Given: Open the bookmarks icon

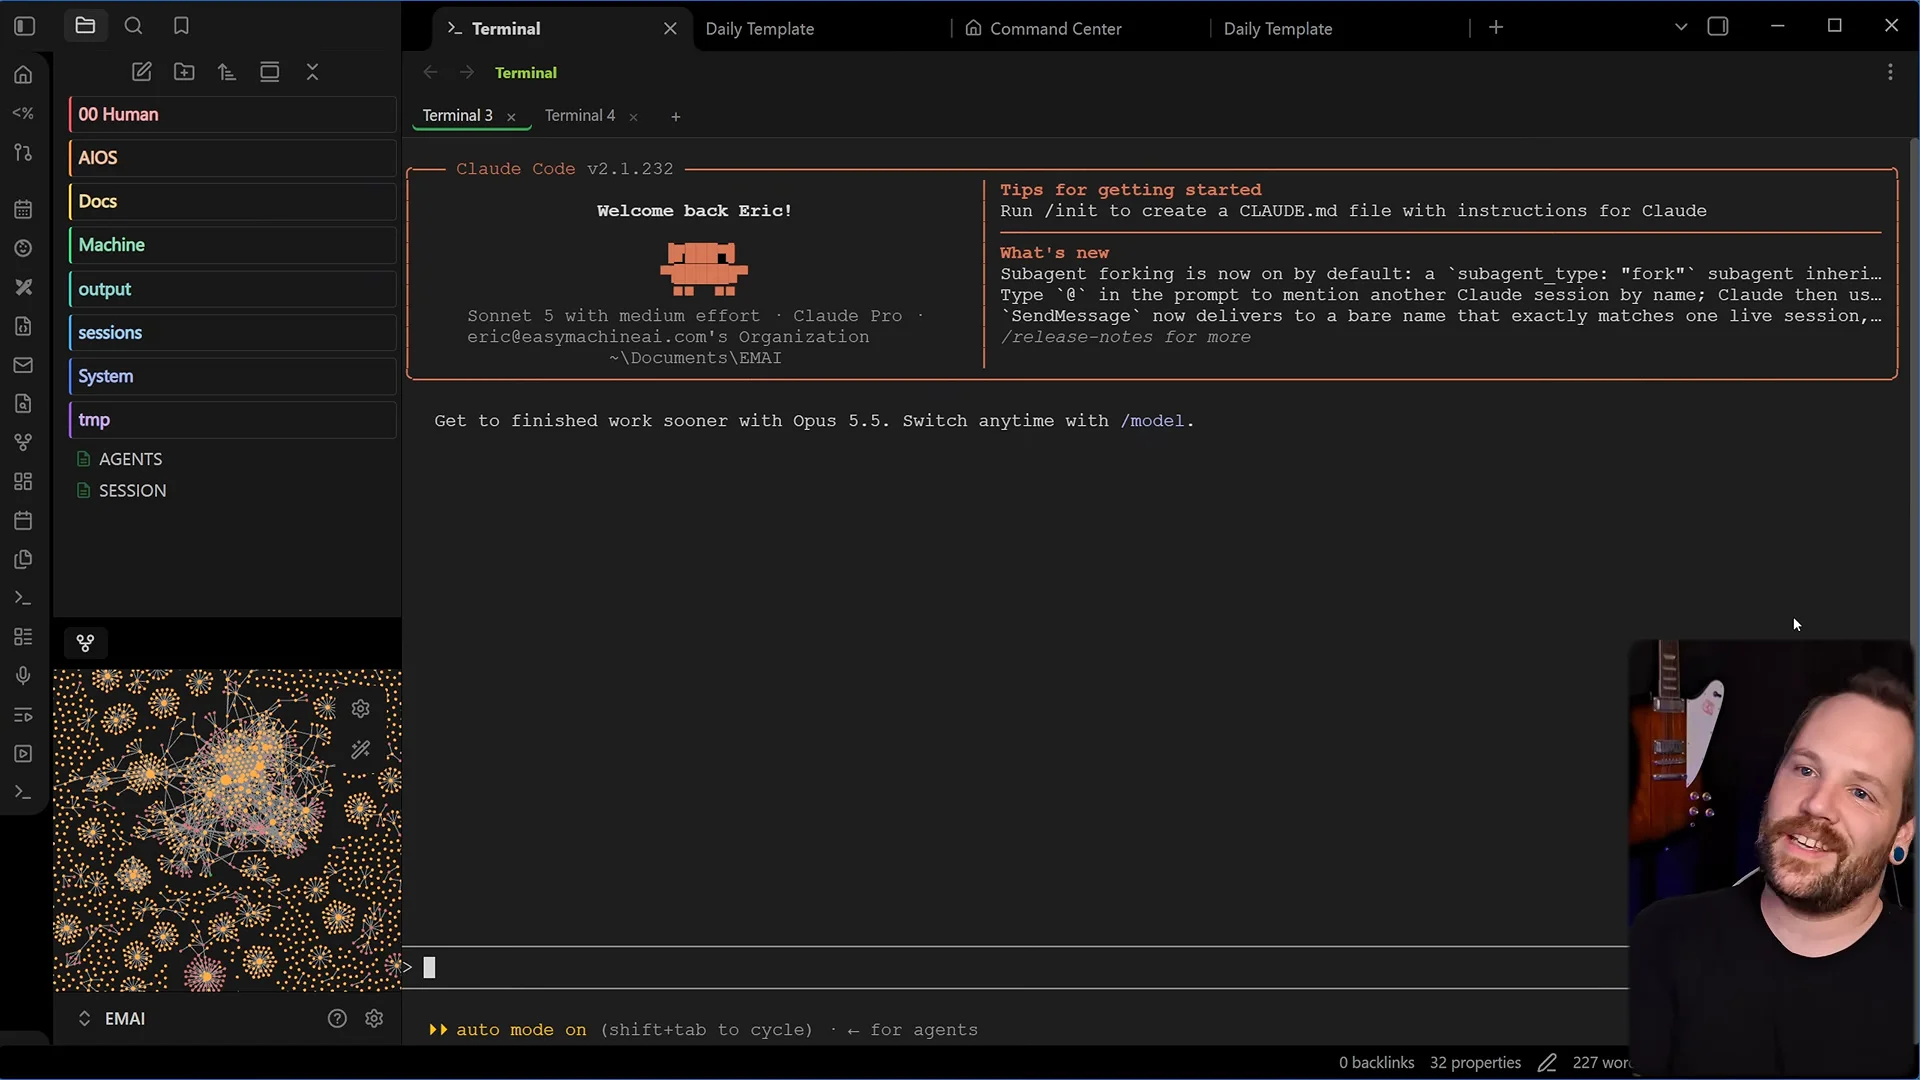Looking at the screenshot, I should [x=181, y=26].
